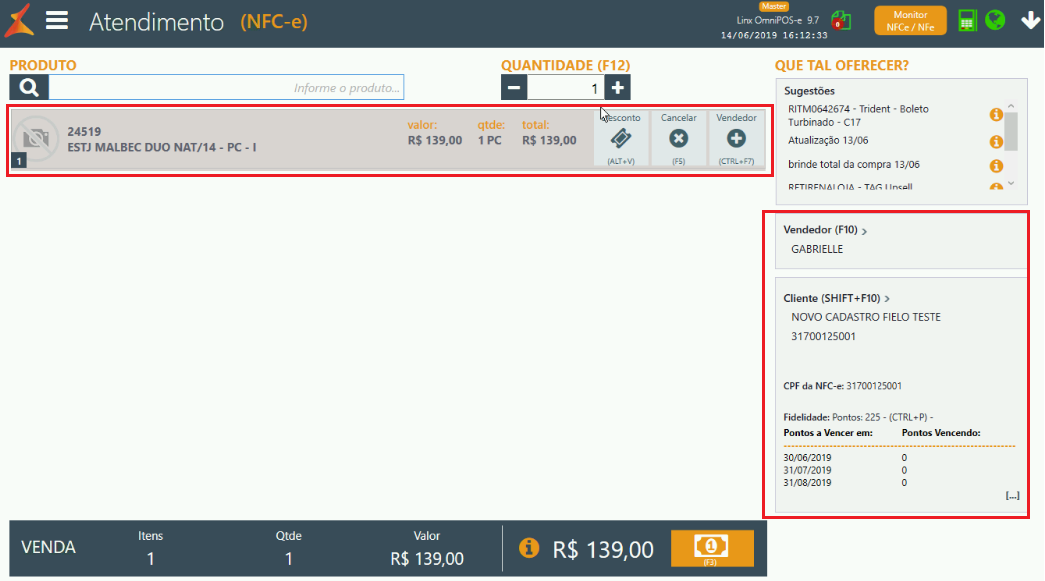Select suggestion 'Atualização 13/06'
The height and width of the screenshot is (581, 1045).
tap(828, 141)
